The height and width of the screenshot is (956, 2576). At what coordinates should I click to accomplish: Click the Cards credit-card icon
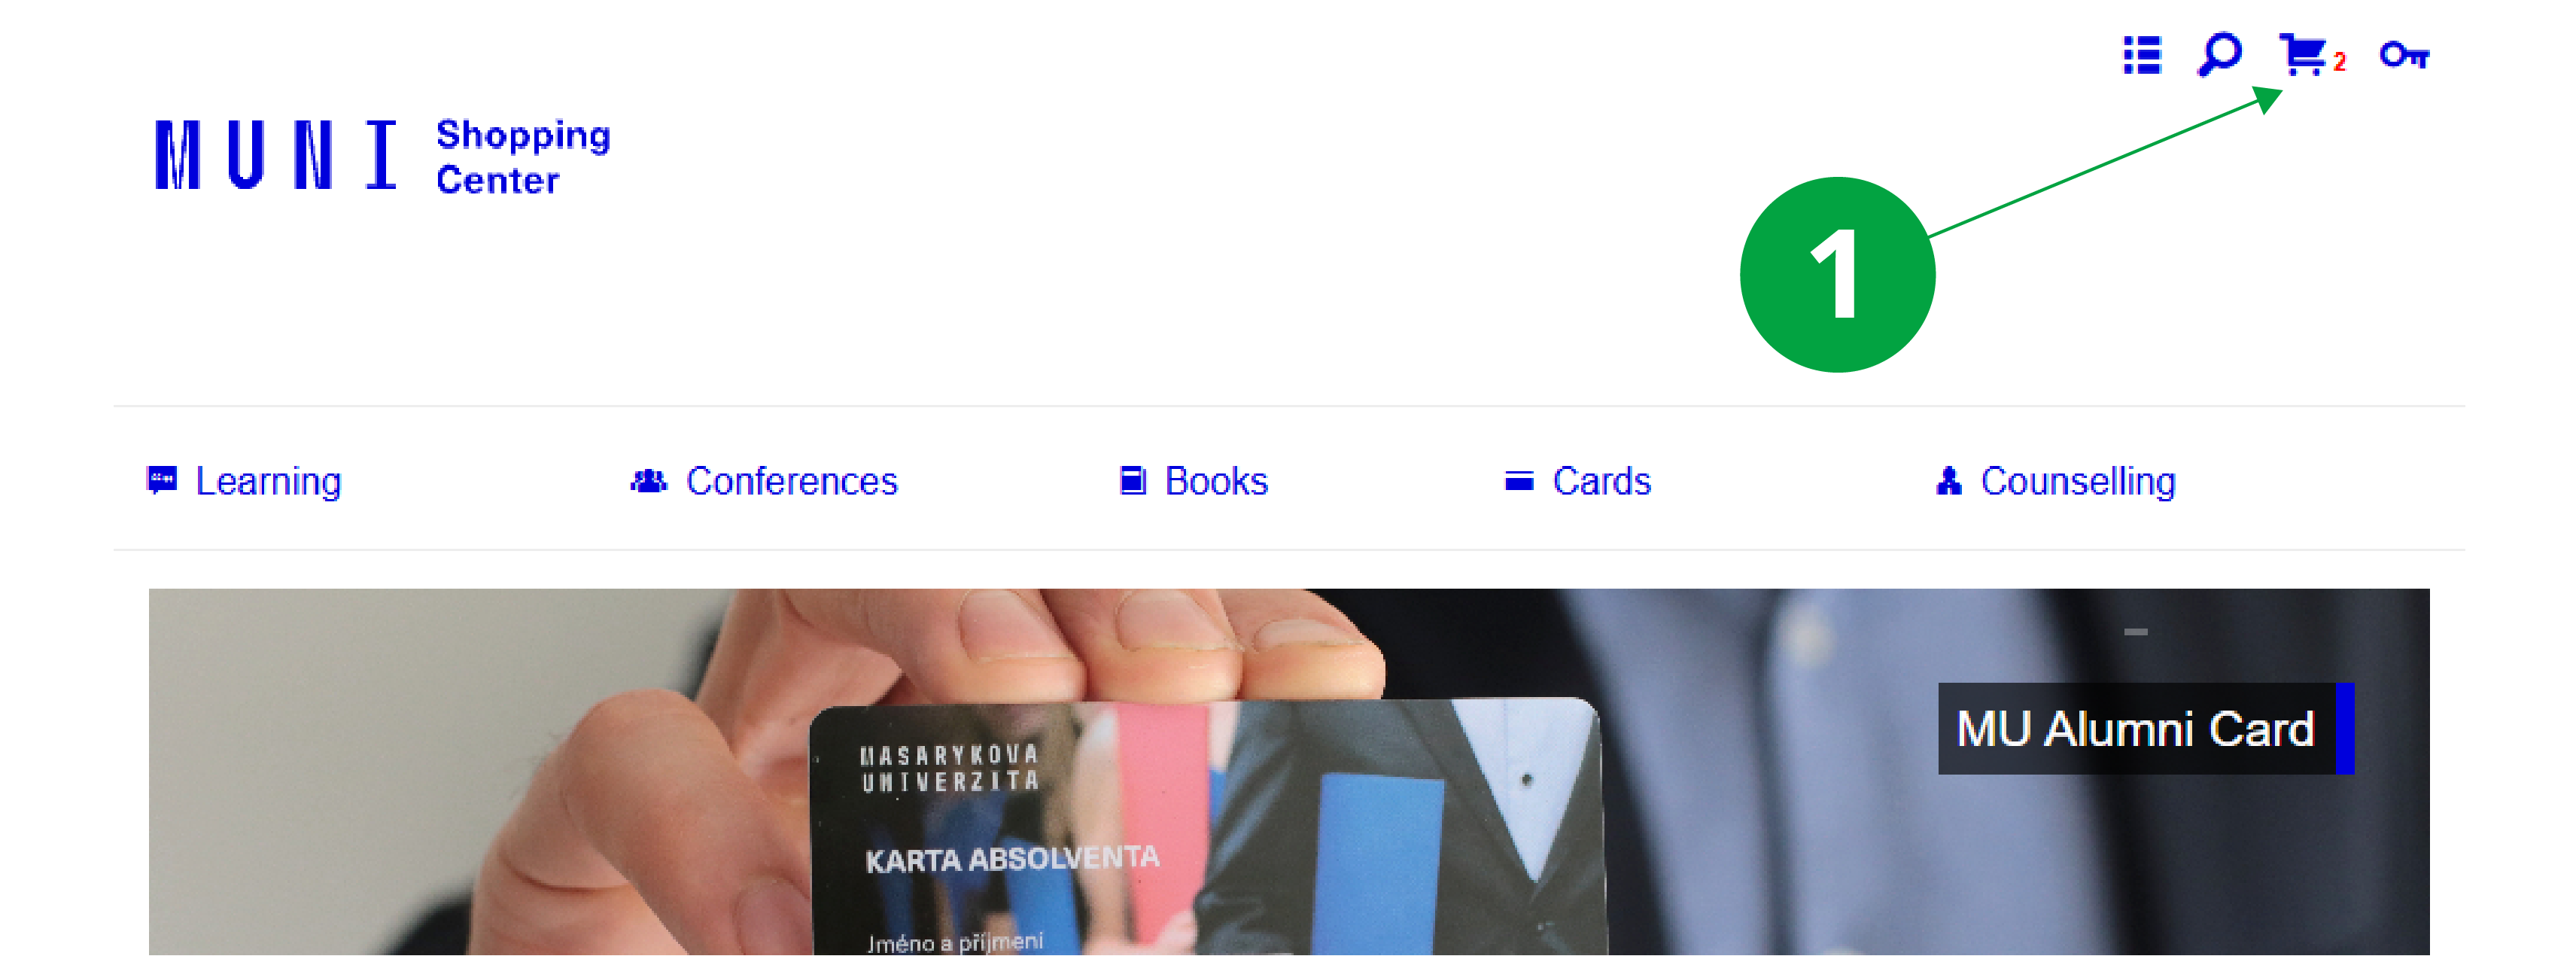point(1519,482)
